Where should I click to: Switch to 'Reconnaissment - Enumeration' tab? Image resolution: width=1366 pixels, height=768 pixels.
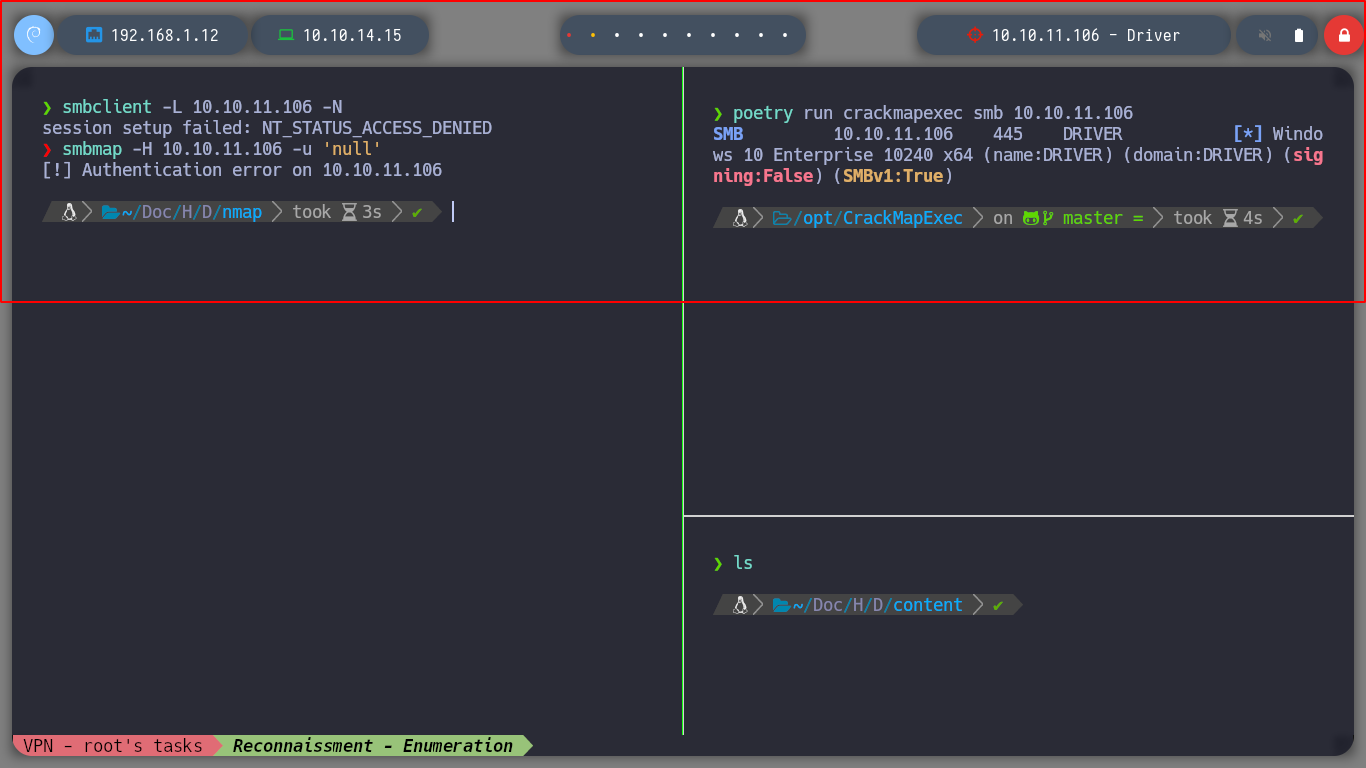point(372,745)
